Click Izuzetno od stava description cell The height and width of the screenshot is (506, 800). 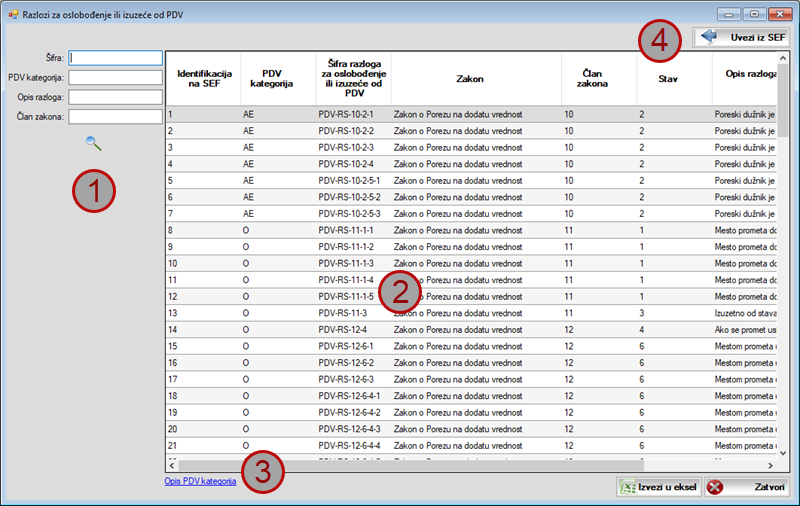click(745, 313)
